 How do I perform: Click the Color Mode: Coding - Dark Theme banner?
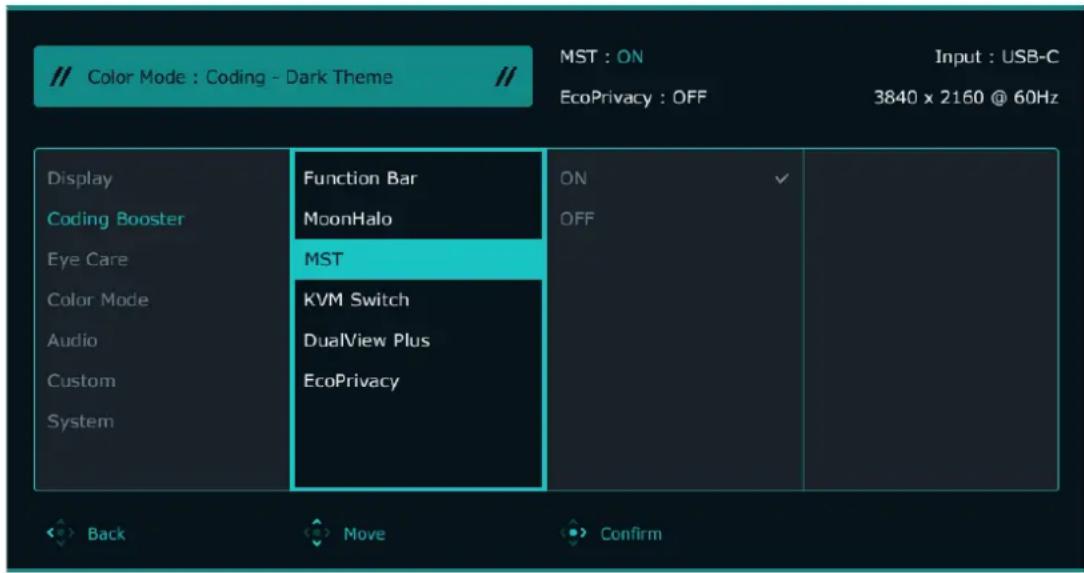click(x=283, y=77)
